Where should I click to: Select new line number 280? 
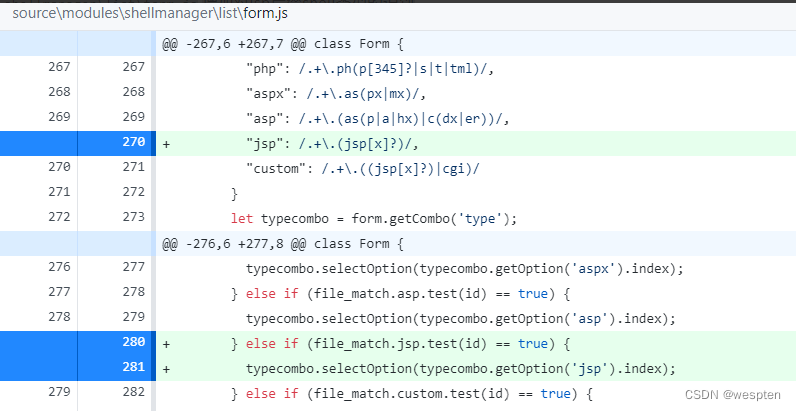(x=132, y=343)
